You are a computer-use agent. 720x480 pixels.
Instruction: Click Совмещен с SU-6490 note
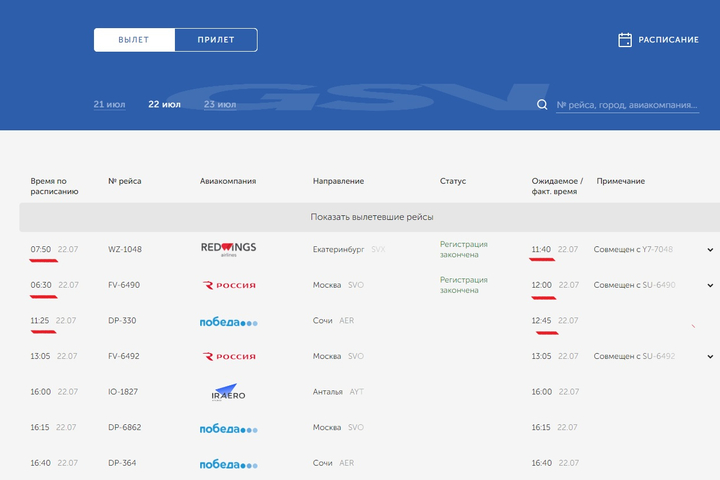635,285
